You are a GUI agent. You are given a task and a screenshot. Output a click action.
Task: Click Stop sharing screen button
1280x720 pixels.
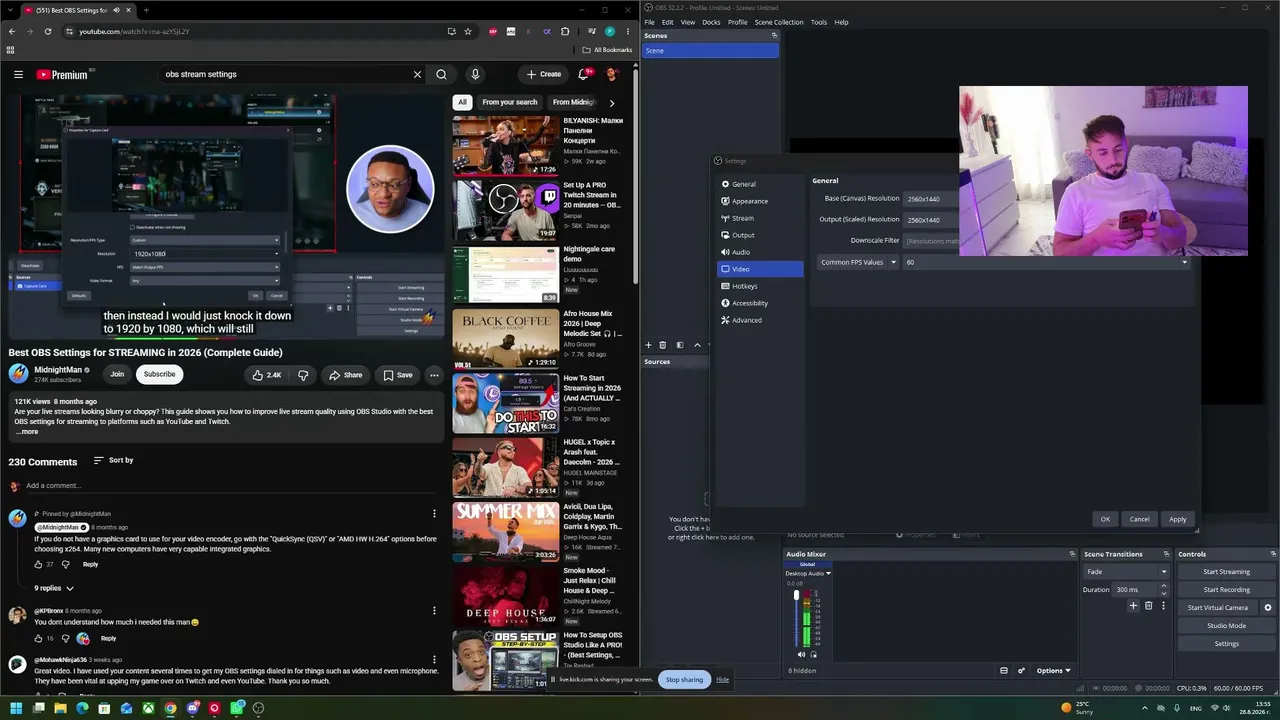(x=684, y=680)
